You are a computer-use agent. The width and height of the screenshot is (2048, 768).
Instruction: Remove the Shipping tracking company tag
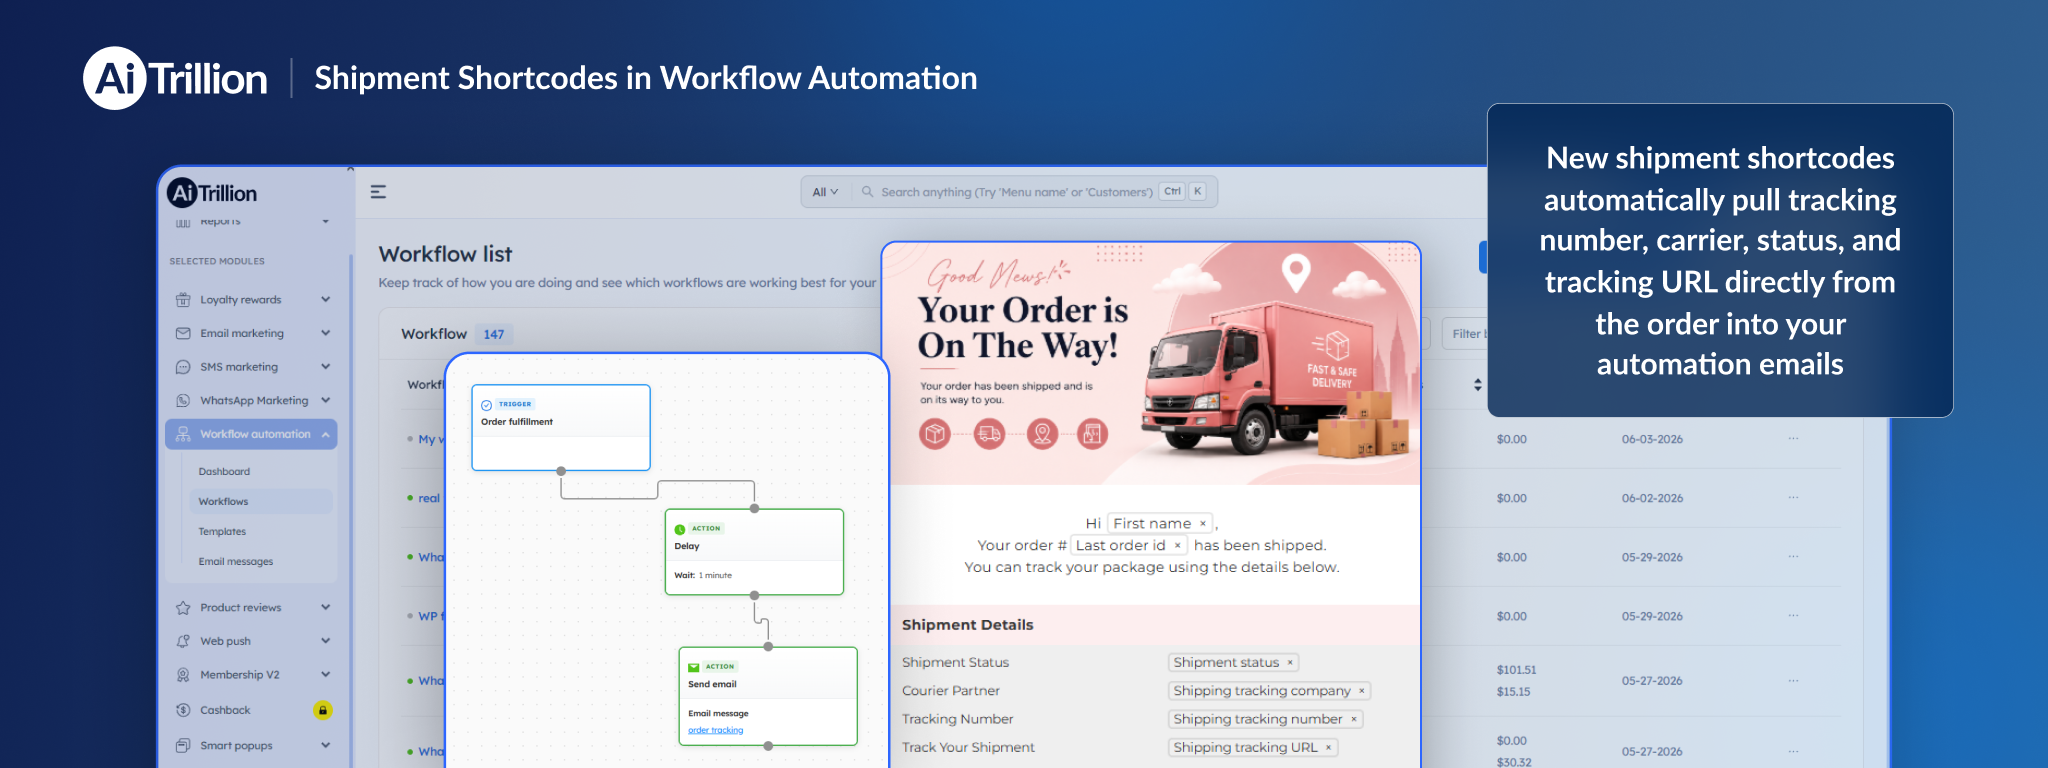click(1361, 691)
